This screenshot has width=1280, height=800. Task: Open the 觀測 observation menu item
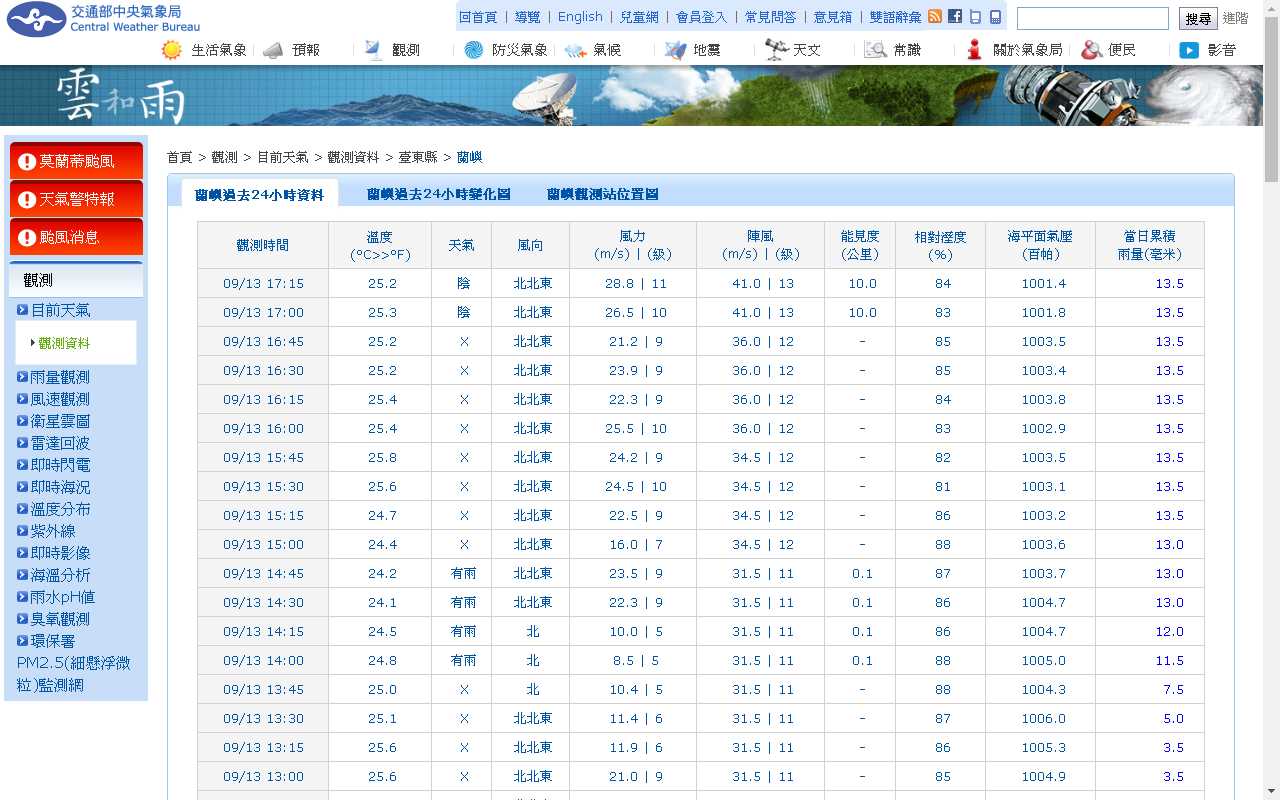[405, 50]
